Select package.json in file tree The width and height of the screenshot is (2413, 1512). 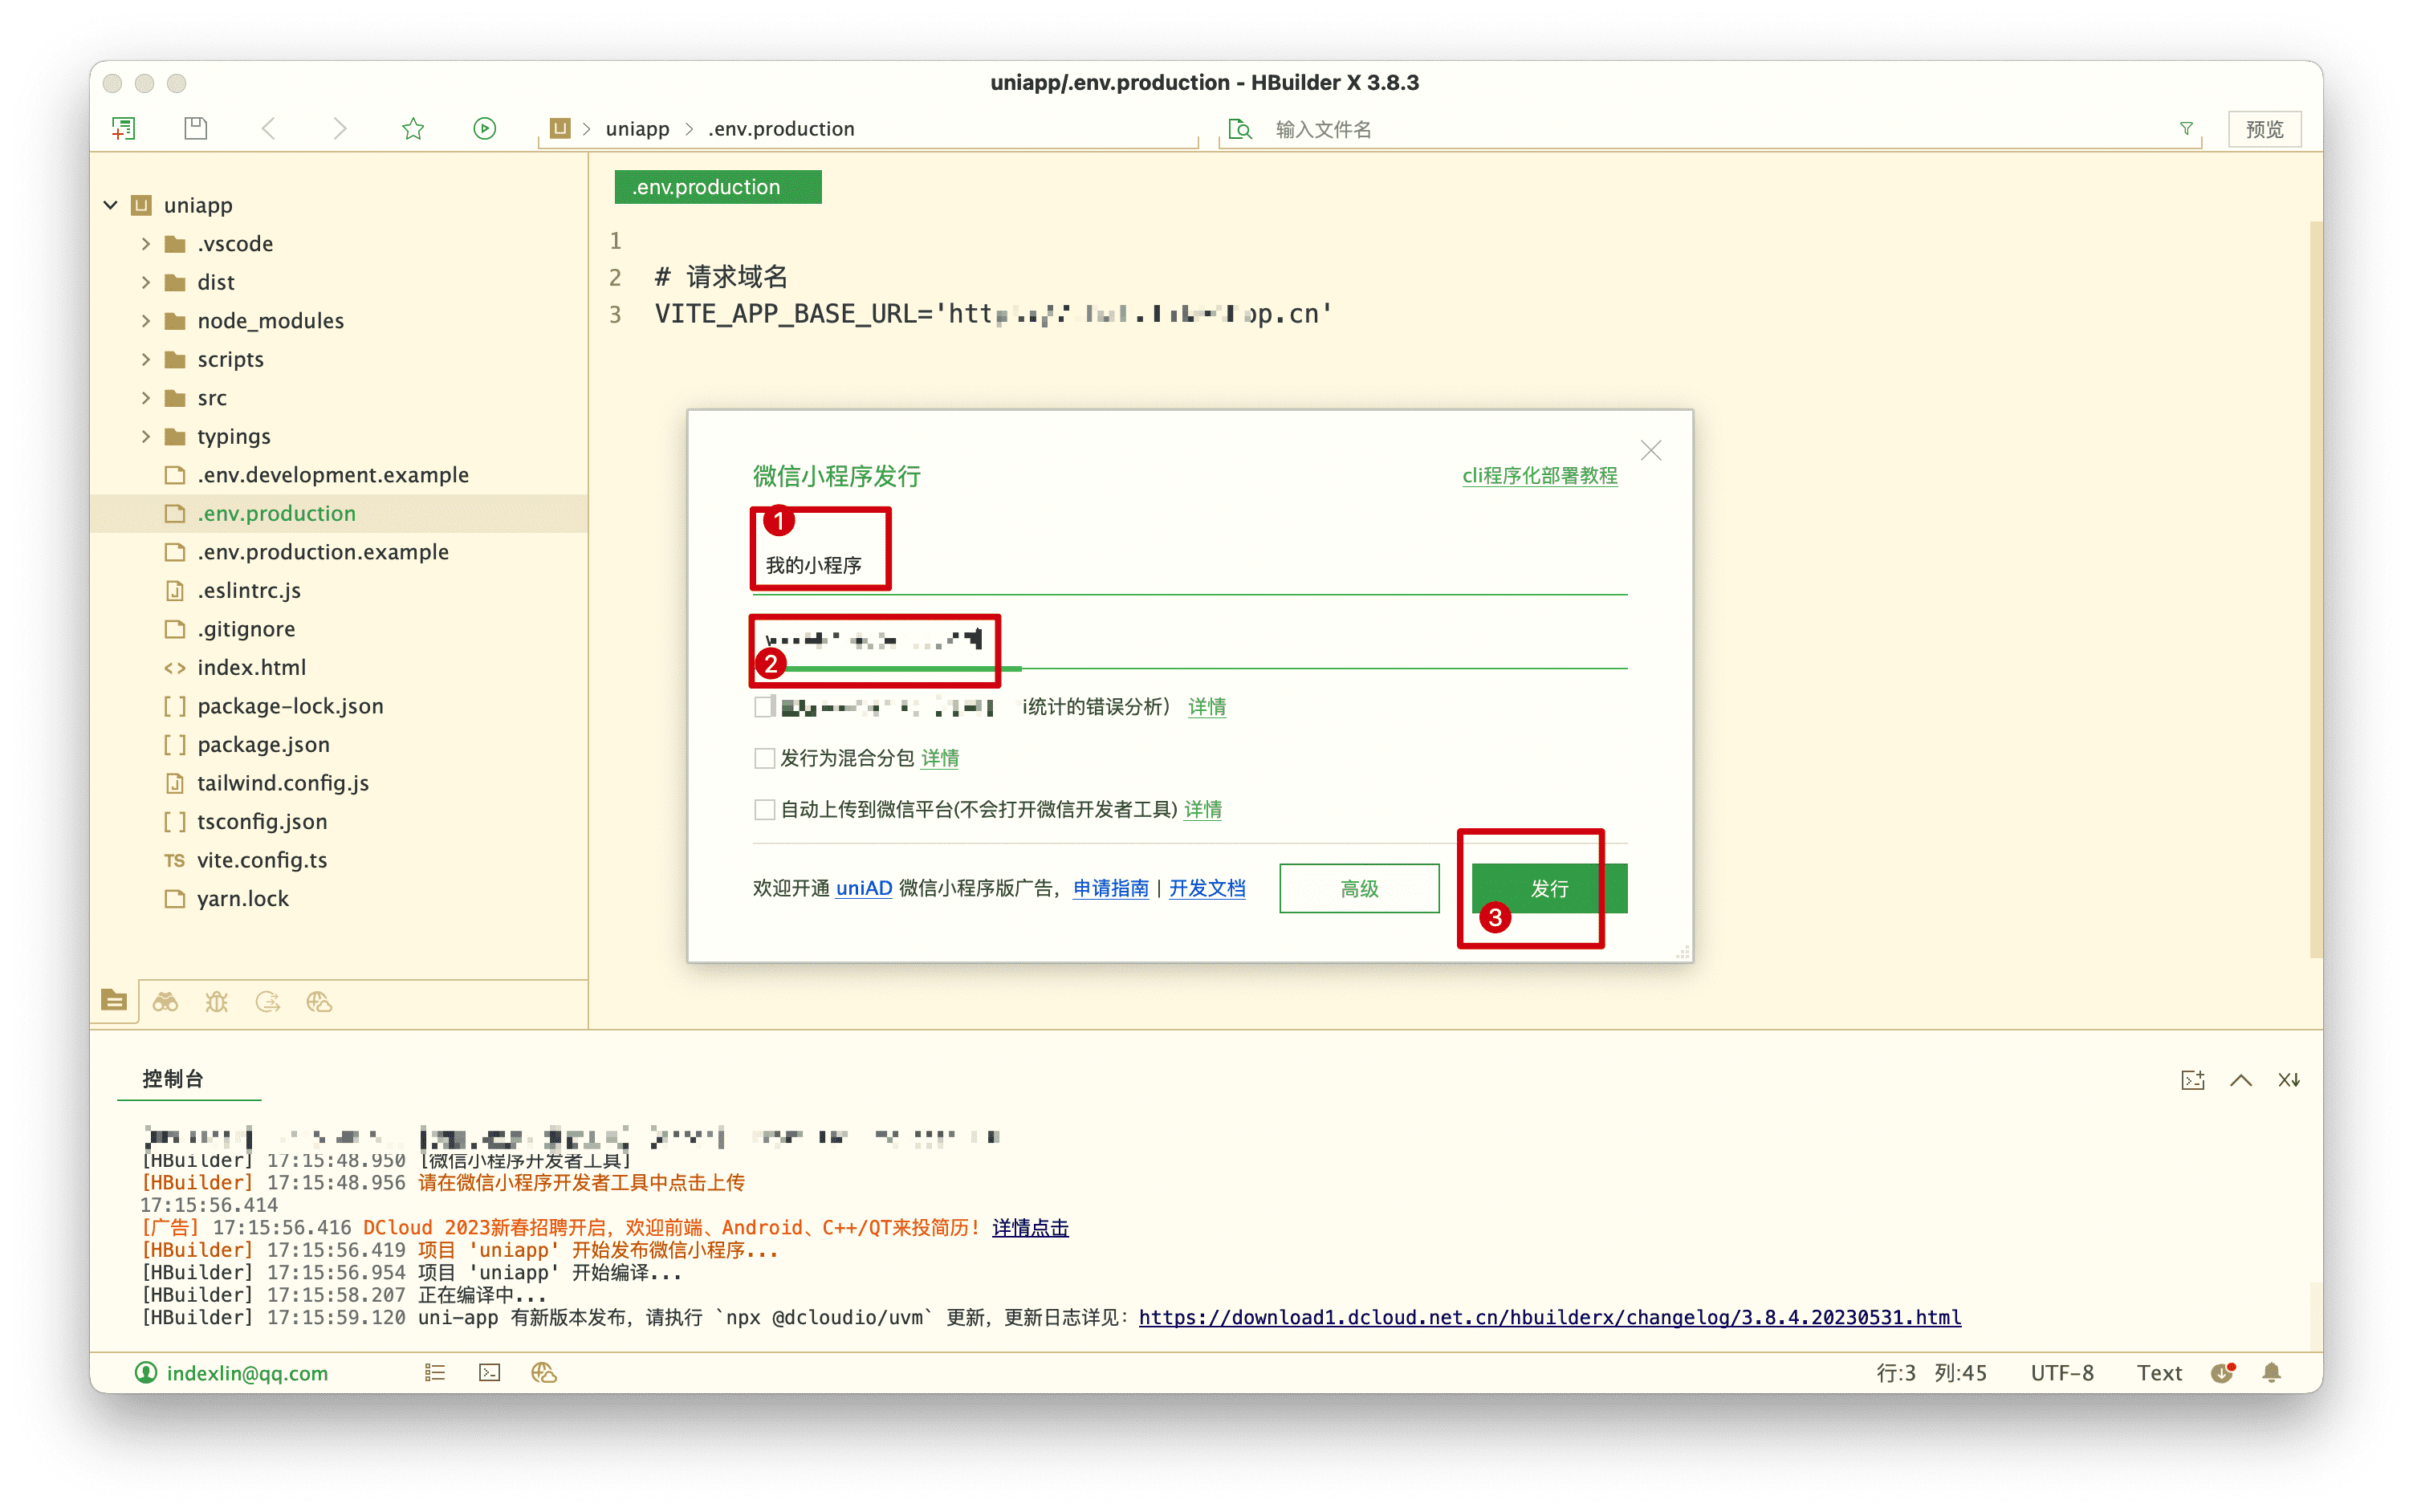[x=263, y=745]
